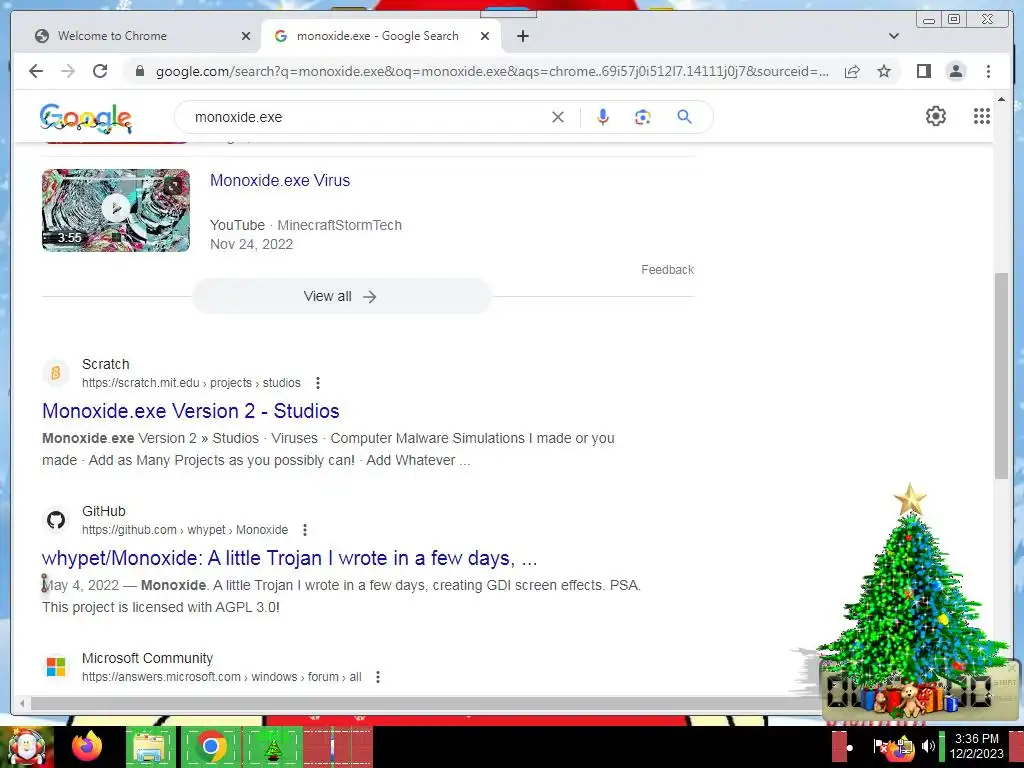Open the Santa Start button

pos(27,747)
